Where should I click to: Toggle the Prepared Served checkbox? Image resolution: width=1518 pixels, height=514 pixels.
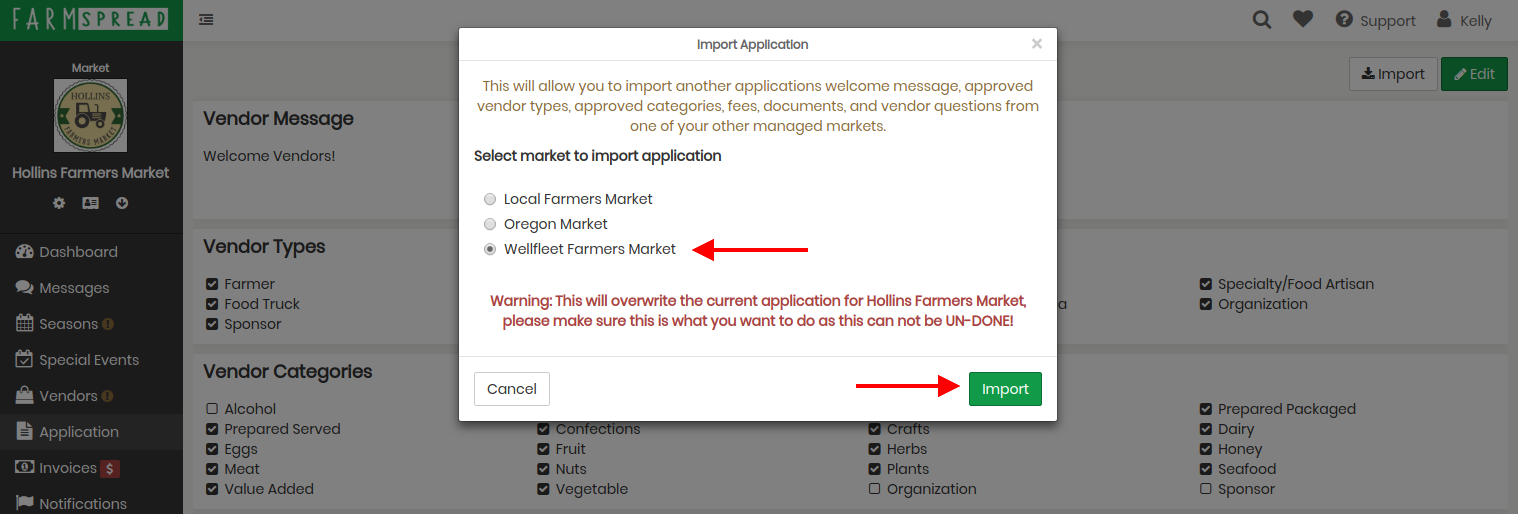(x=212, y=429)
